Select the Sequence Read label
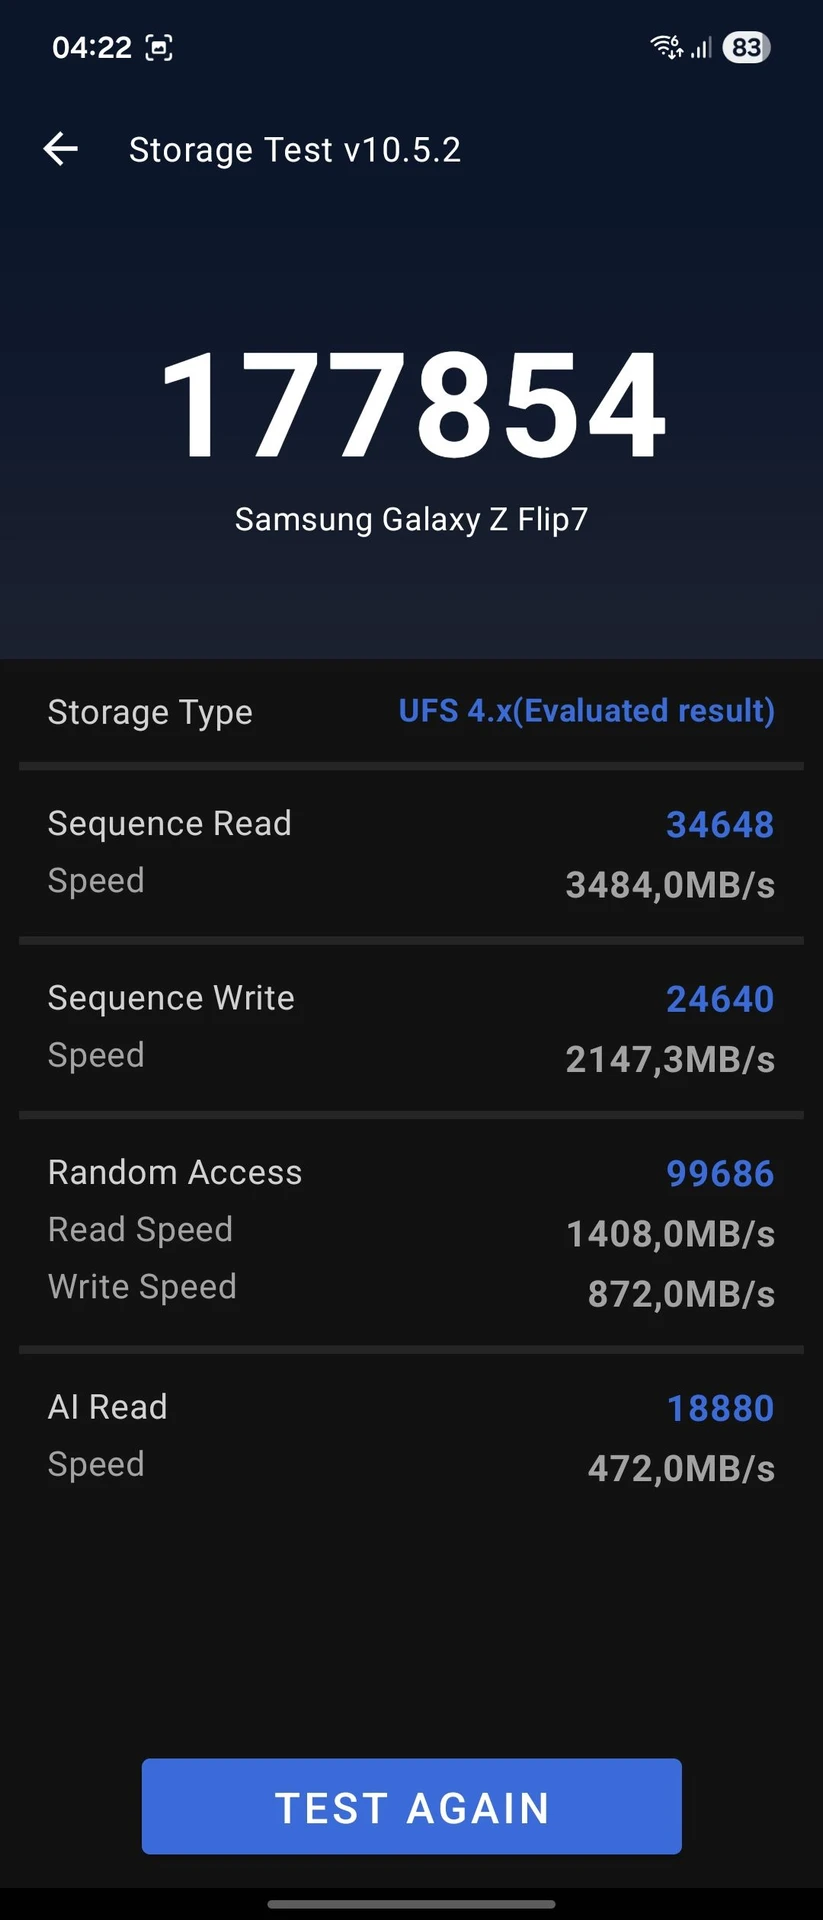 point(170,823)
